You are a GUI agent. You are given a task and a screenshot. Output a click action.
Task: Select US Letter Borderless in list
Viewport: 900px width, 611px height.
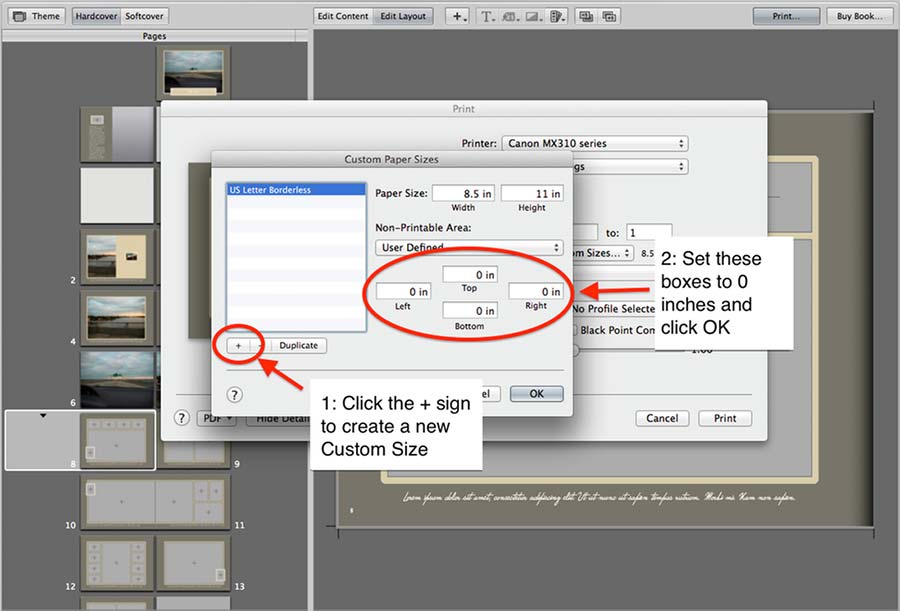point(295,190)
